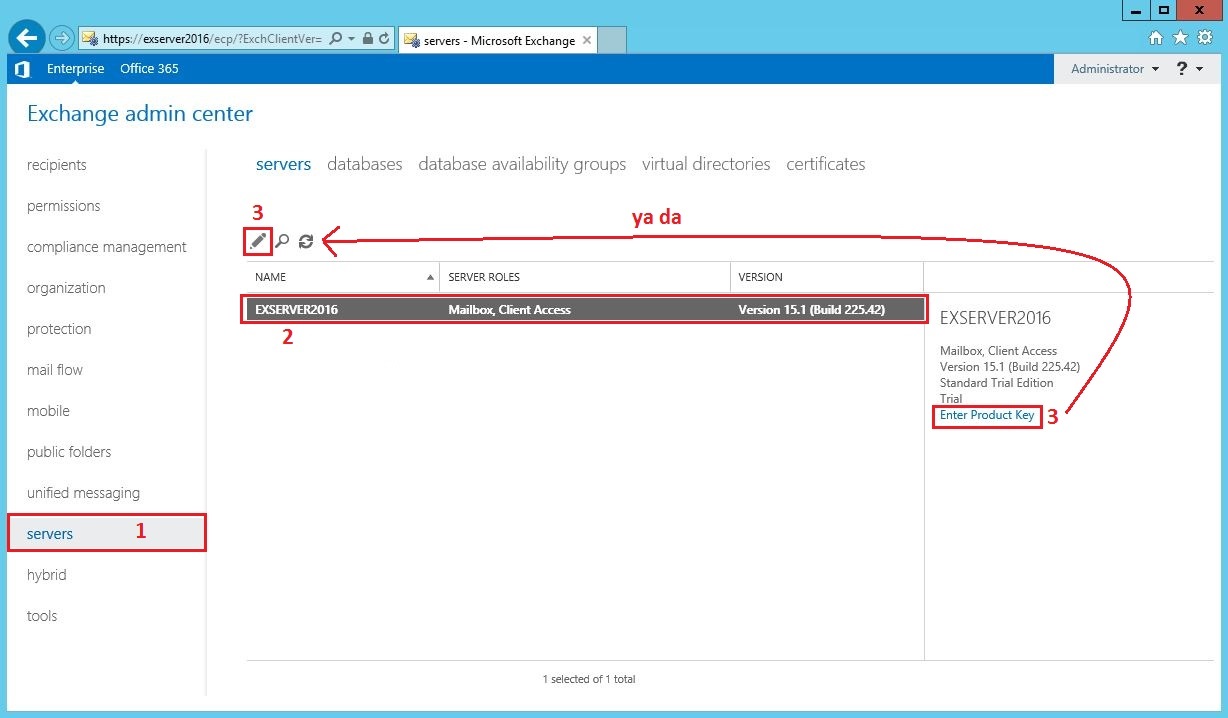Switch to the databases sub-tab

pos(365,164)
